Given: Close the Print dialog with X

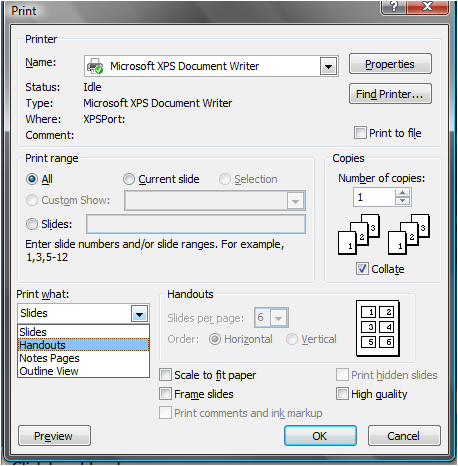Looking at the screenshot, I should (427, 7).
